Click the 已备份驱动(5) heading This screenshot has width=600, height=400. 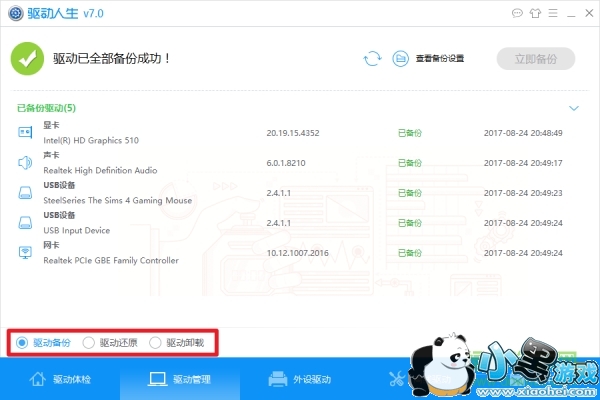(46, 108)
